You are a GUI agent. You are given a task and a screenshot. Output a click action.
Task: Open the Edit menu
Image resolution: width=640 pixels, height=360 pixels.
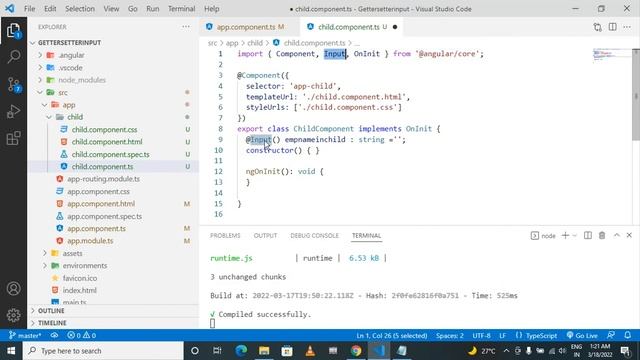[50, 9]
